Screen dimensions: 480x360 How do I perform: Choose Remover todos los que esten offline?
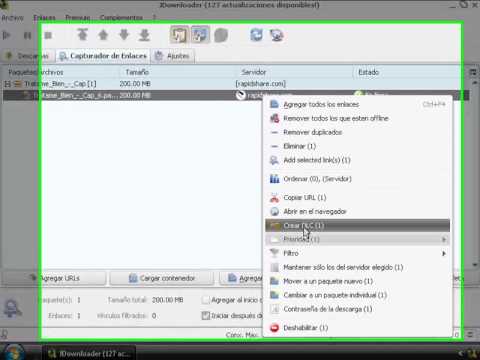[357, 118]
